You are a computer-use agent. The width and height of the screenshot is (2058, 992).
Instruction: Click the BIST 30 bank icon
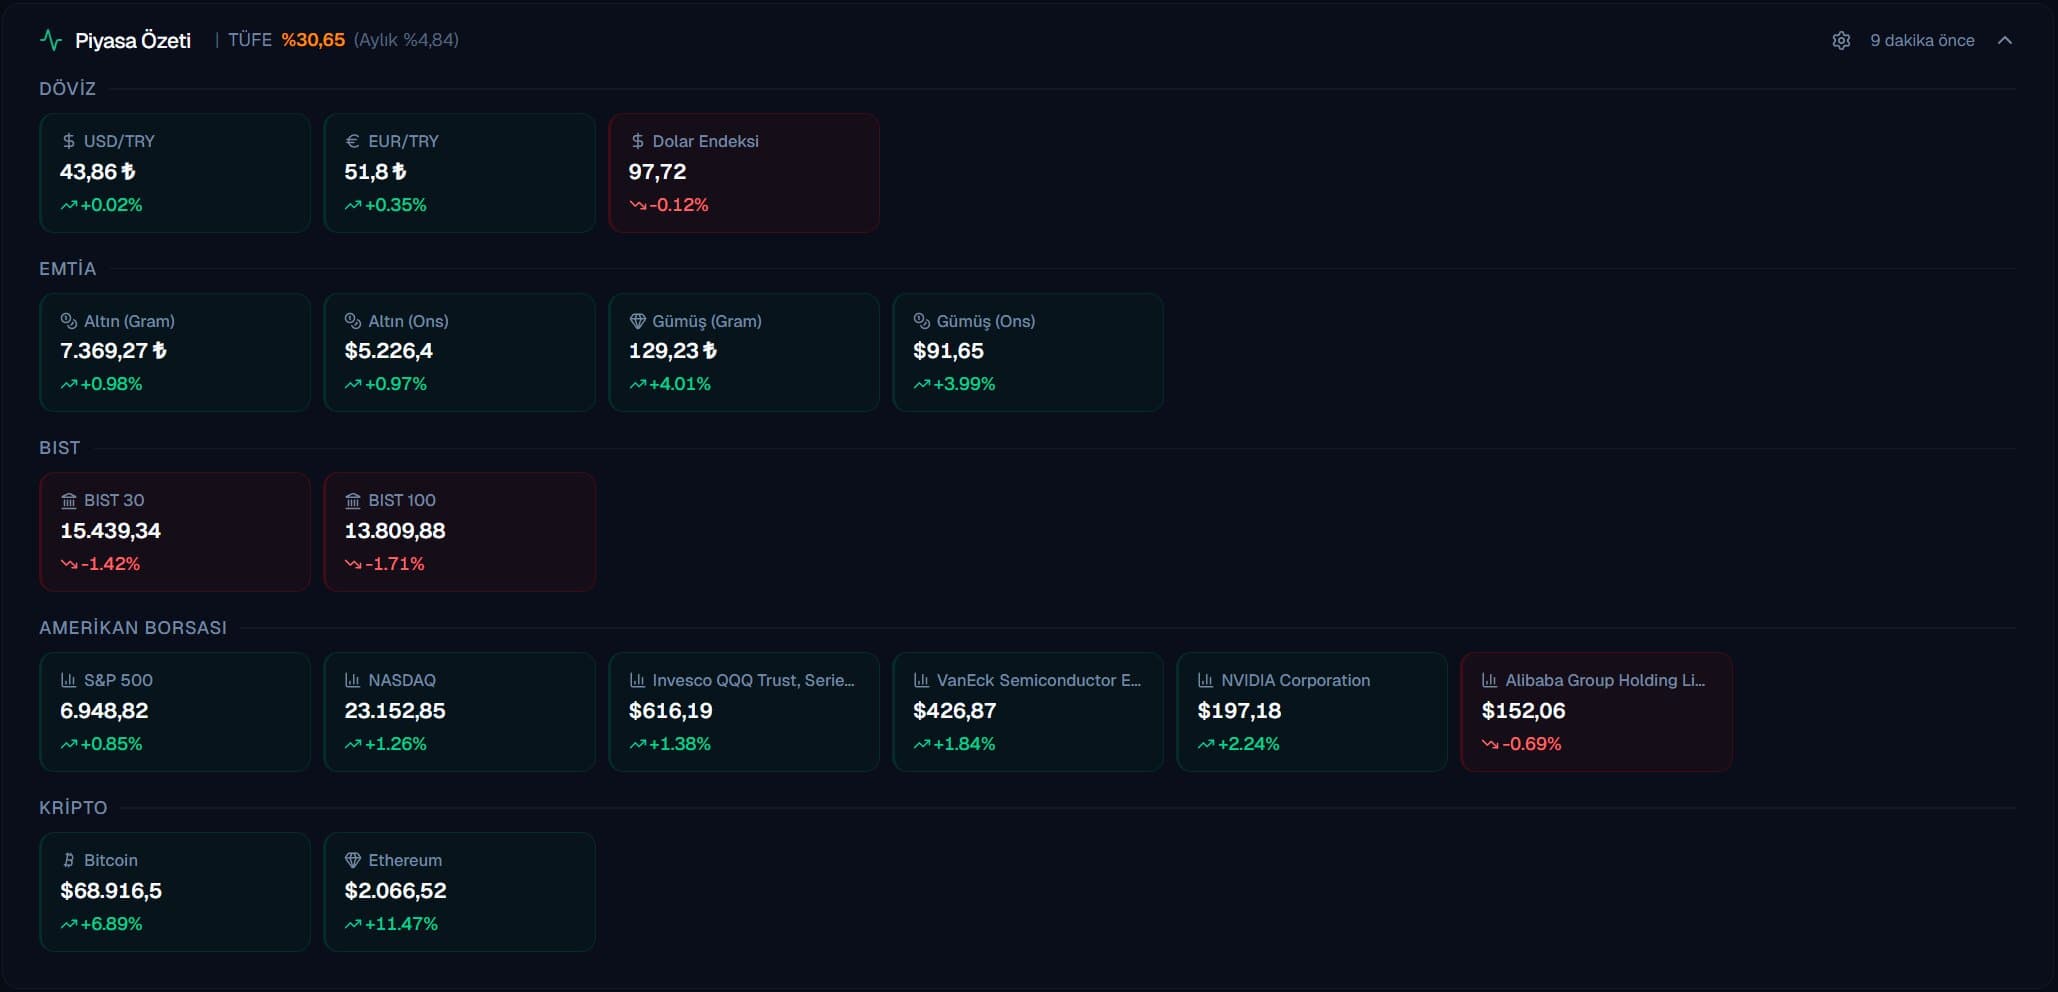click(x=68, y=500)
